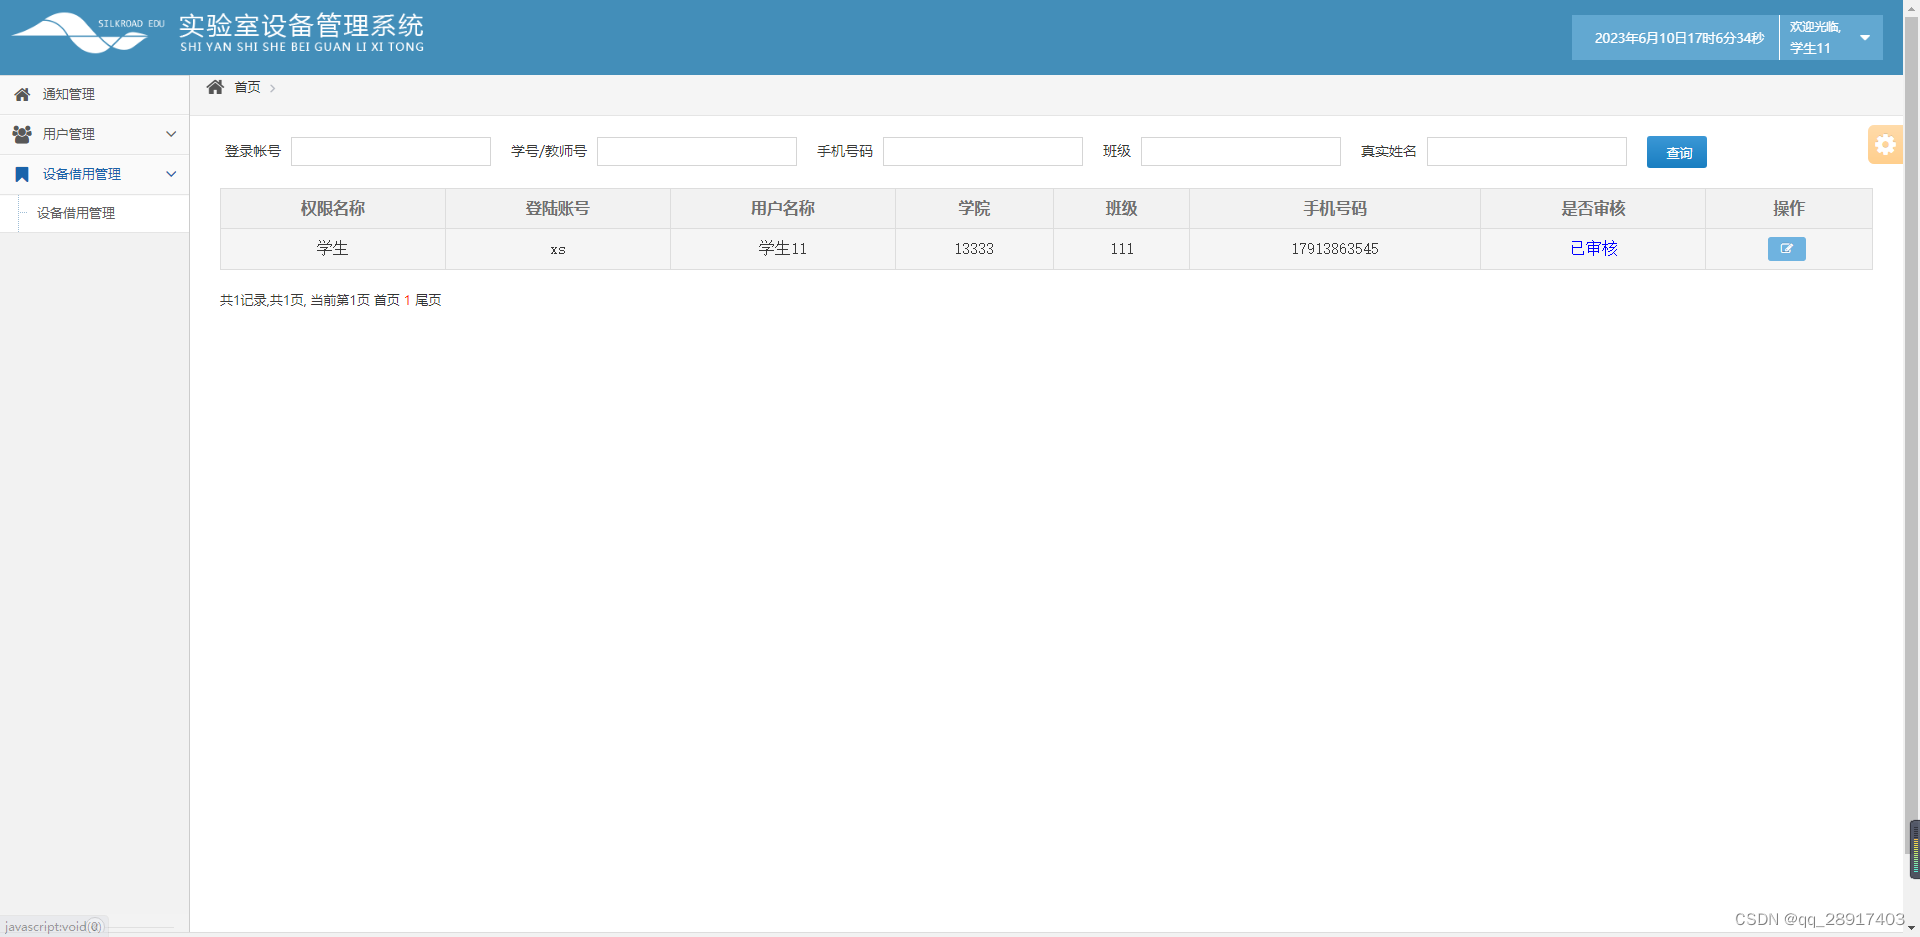Click the 学生11 user name cell

point(783,249)
